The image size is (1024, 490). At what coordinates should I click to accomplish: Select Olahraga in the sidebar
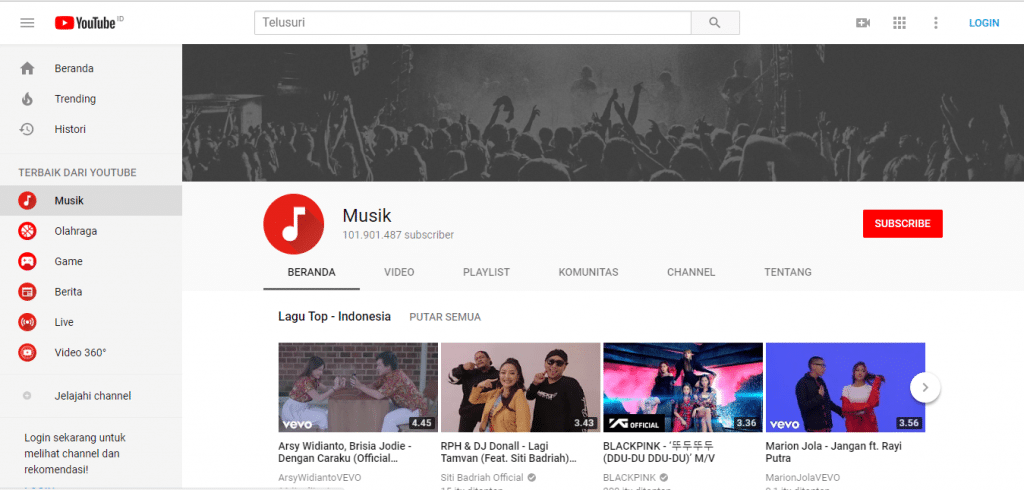coord(91,231)
